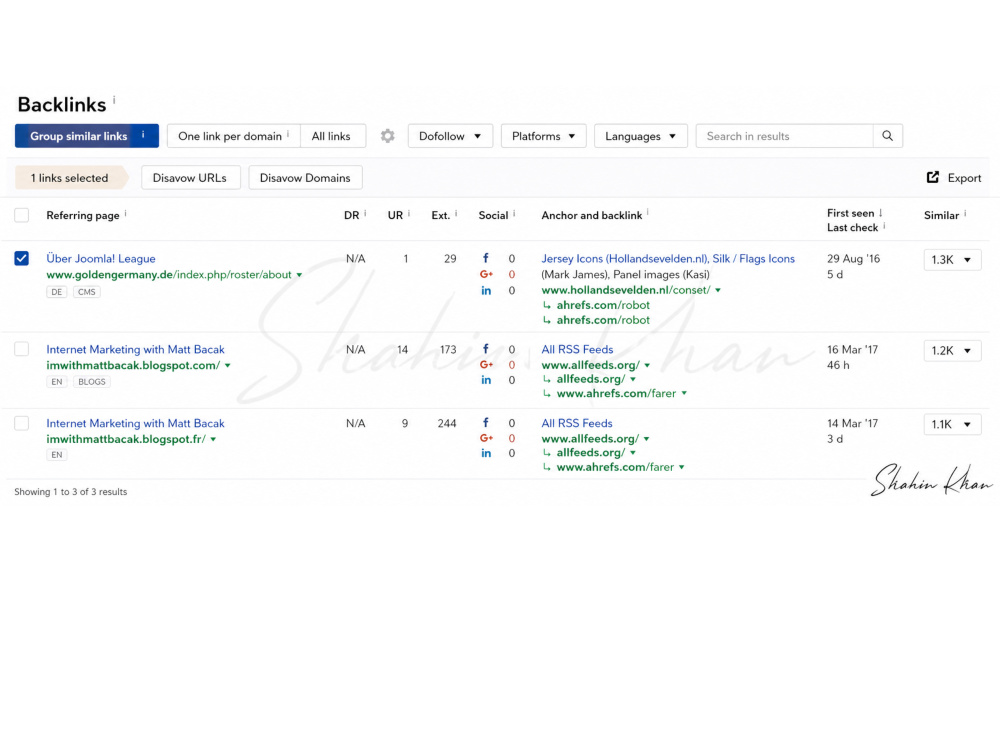Check the imwithmattbacak.blogspot.fr row checkbox
Viewport: 1000px width, 750px height.
point(22,423)
